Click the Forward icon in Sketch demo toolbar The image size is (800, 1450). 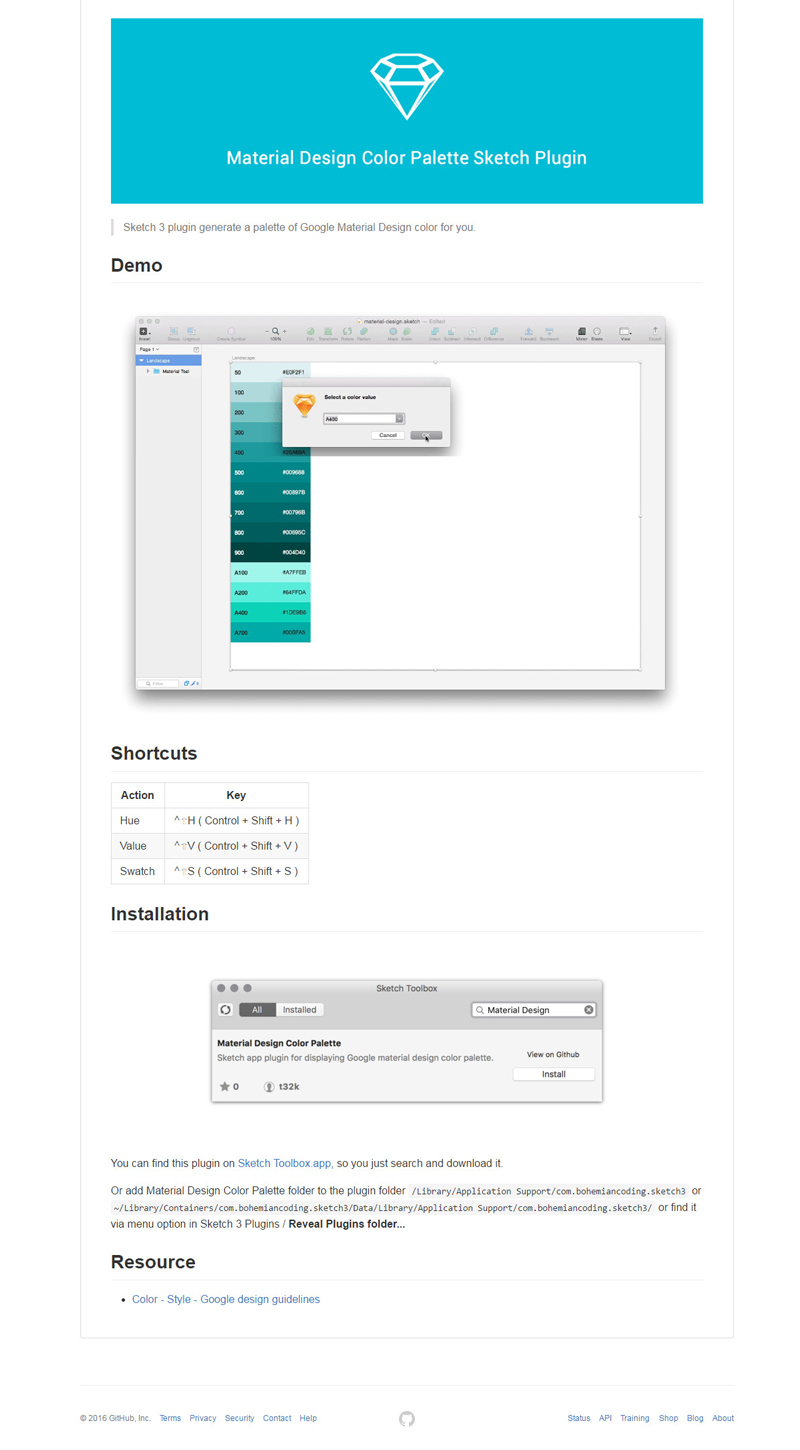pyautogui.click(x=529, y=333)
